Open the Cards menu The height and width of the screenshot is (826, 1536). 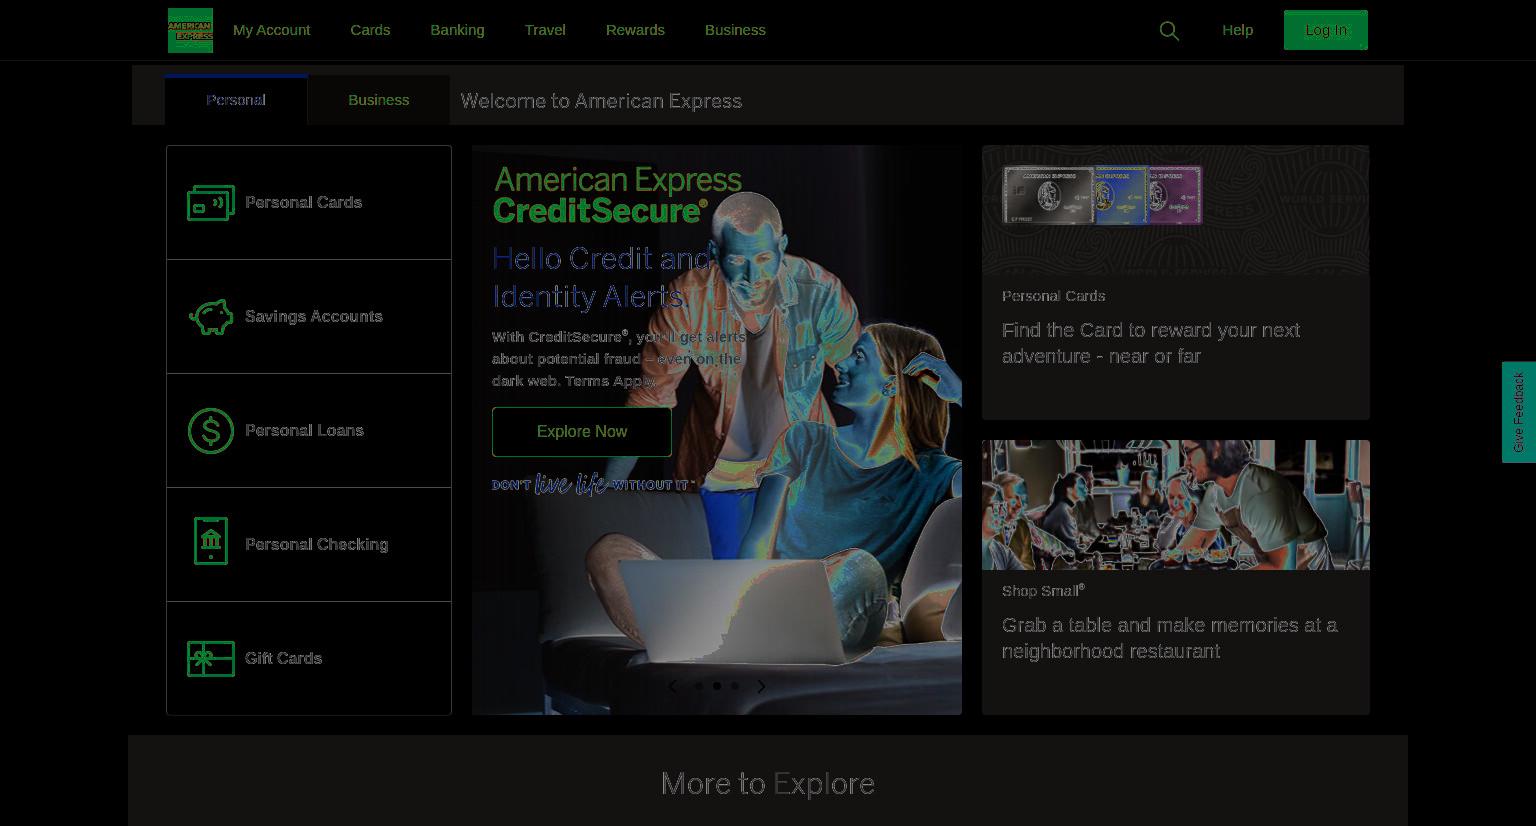point(370,30)
